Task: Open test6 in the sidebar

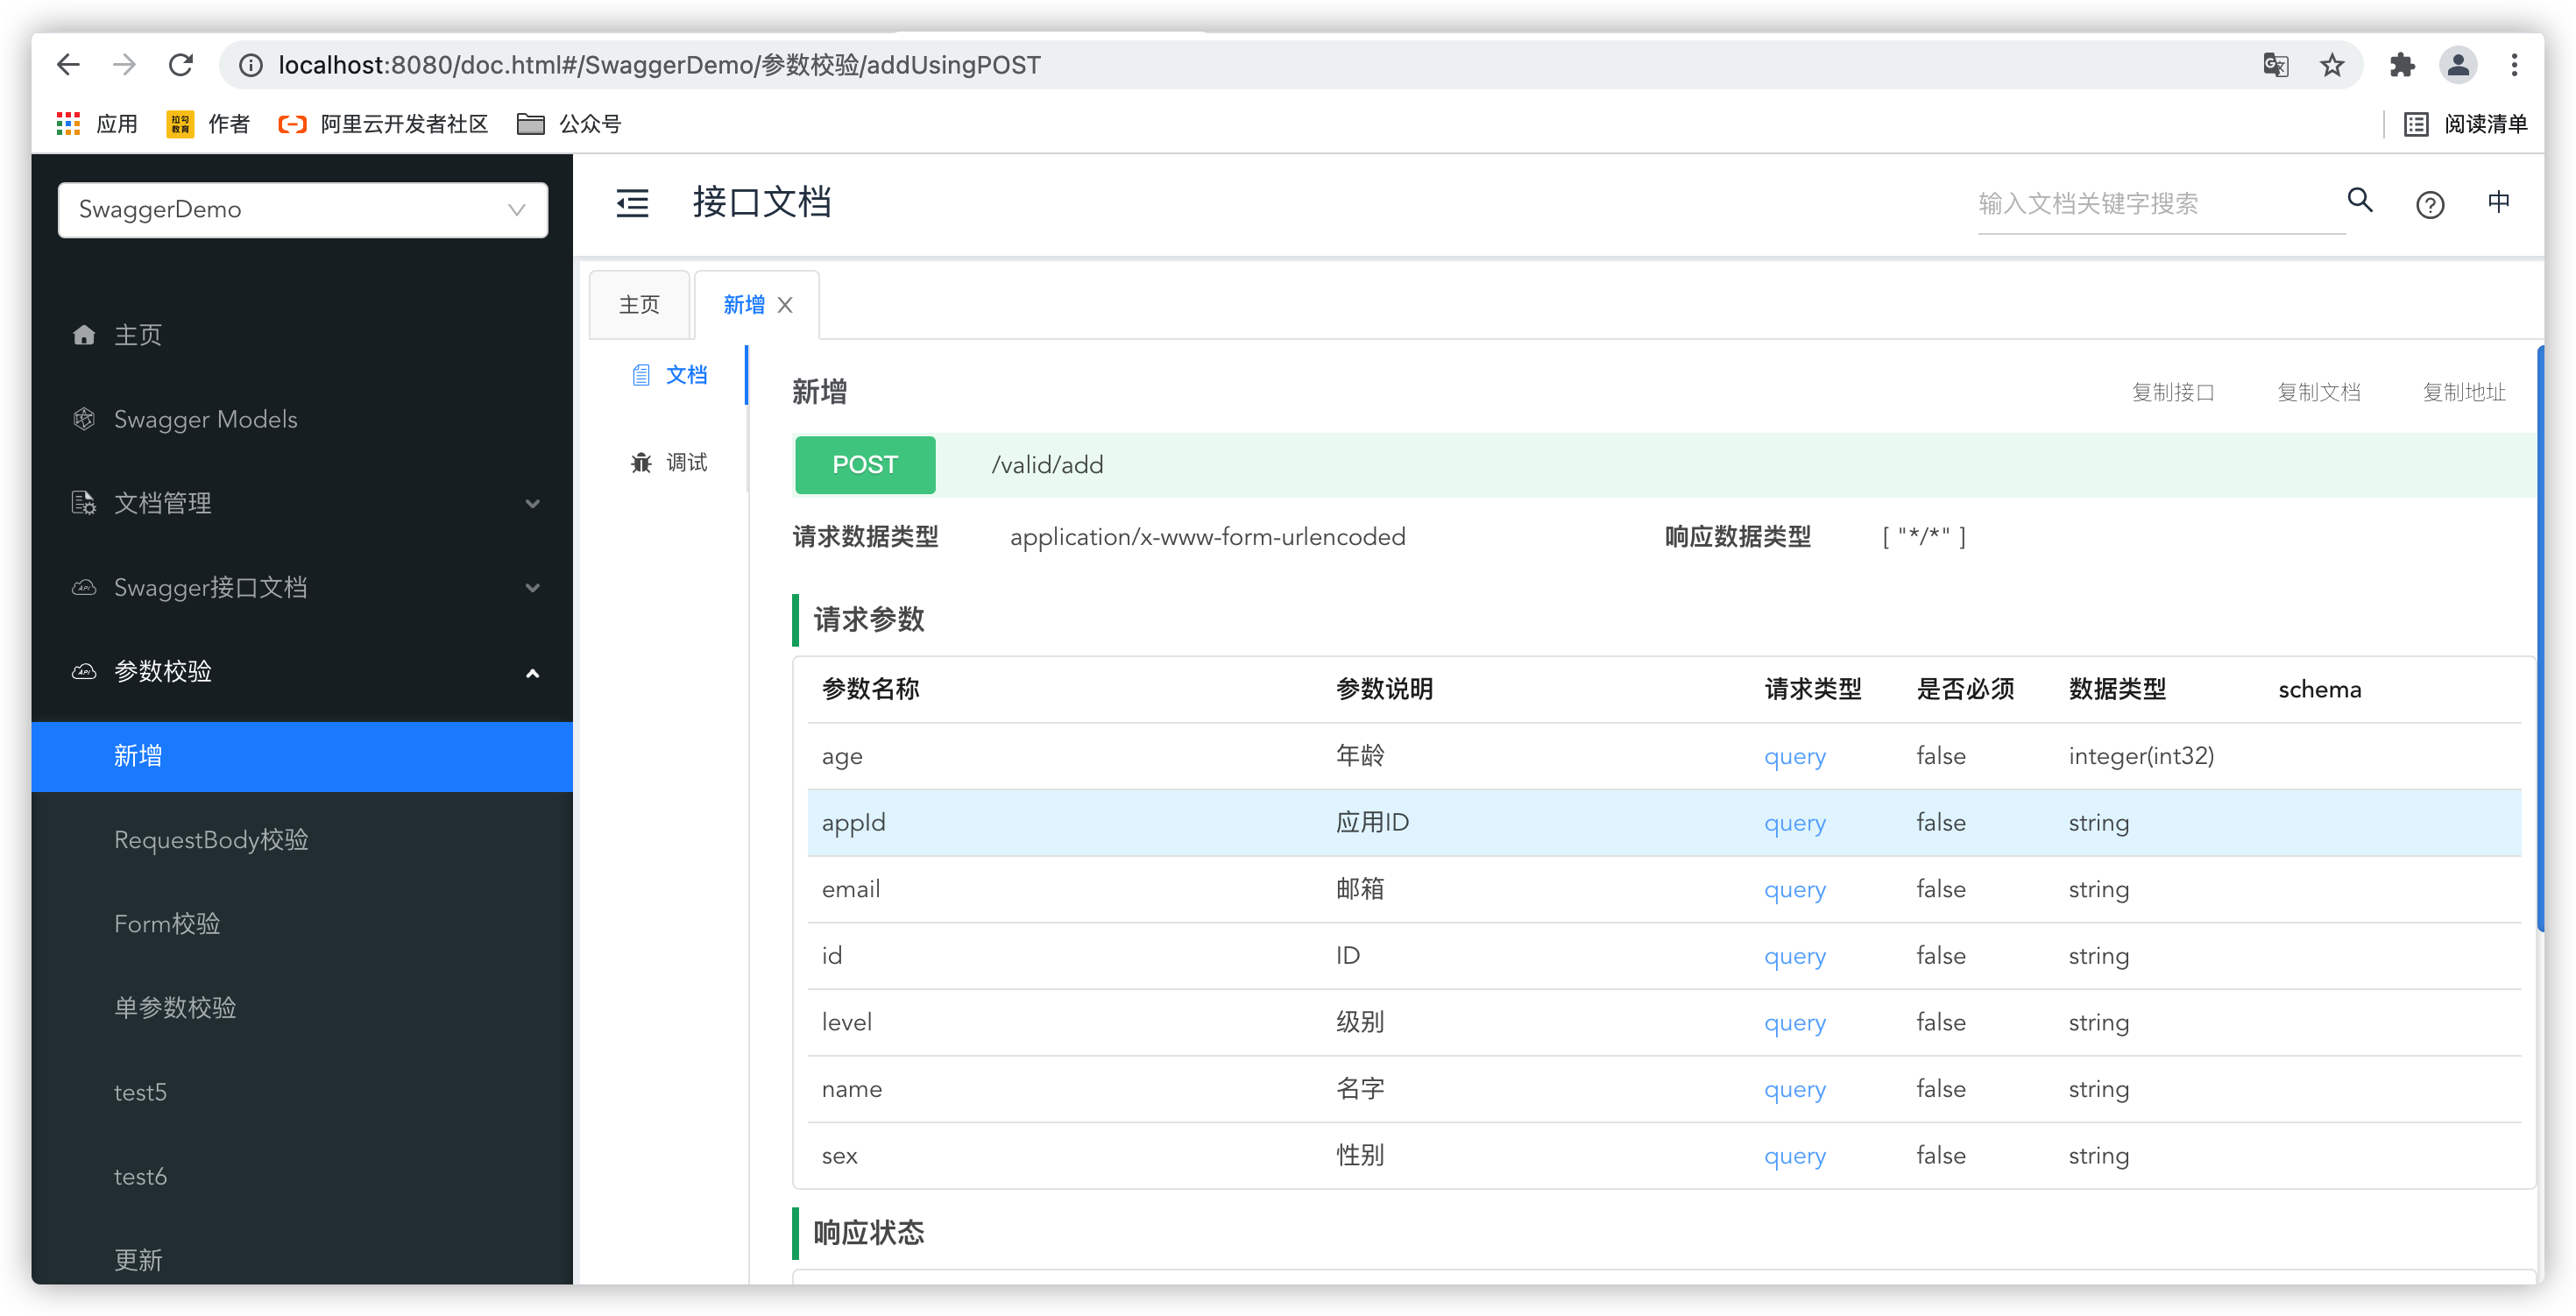Action: pyautogui.click(x=302, y=1176)
